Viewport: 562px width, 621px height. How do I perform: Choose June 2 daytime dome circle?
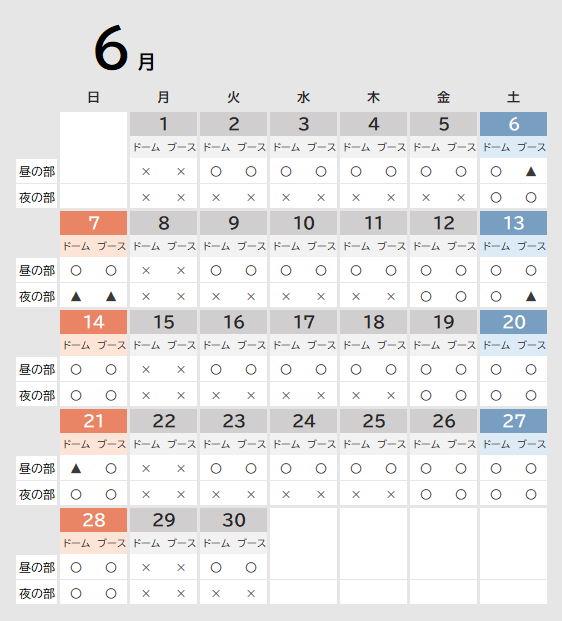(x=216, y=171)
